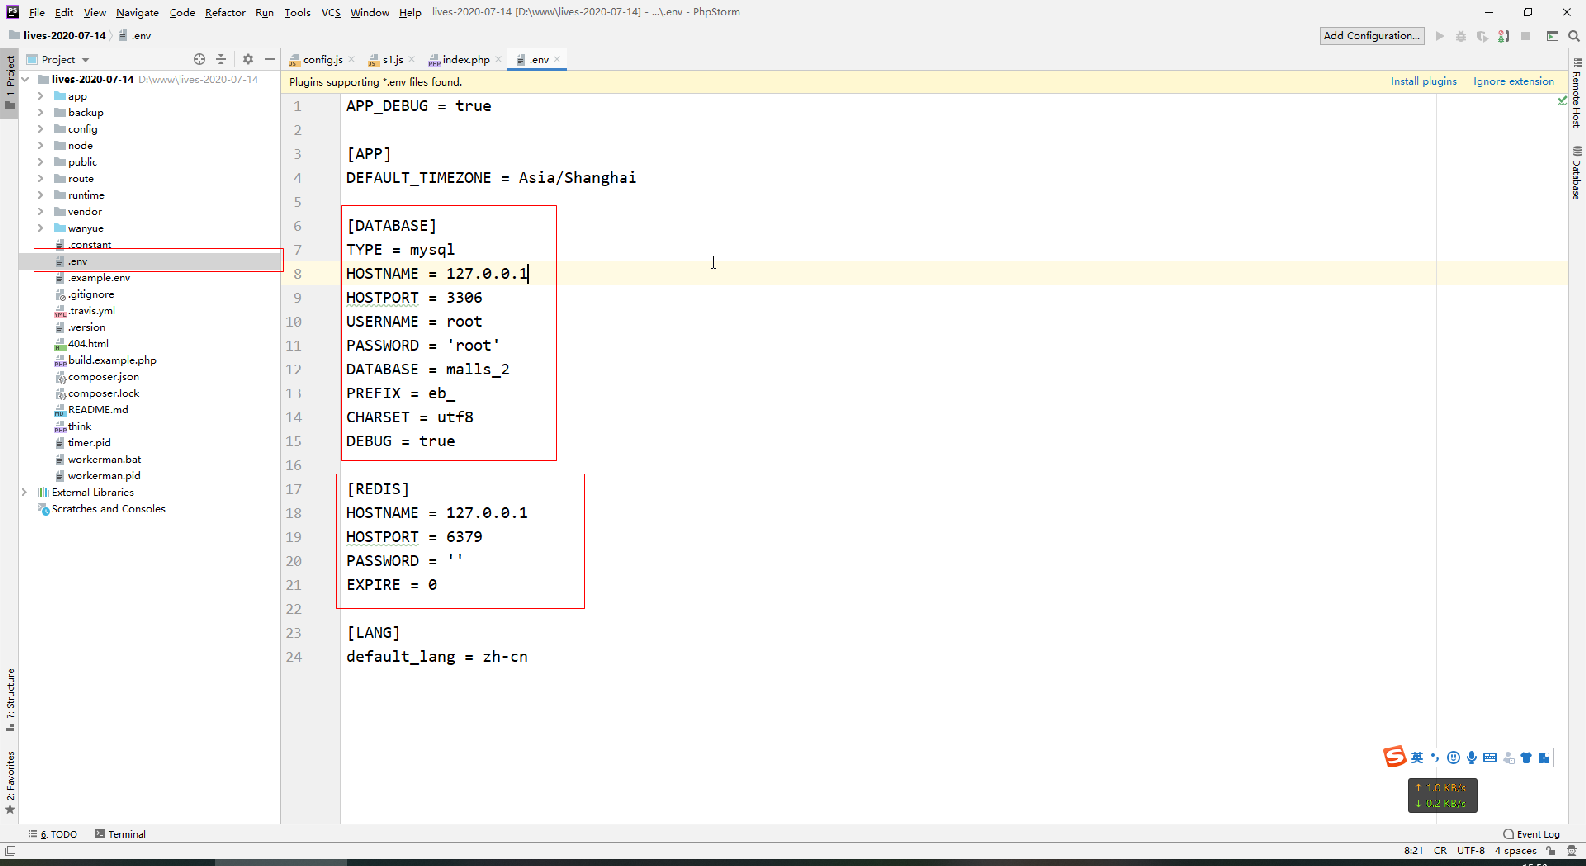Click Add Configuration button

[x=1371, y=36]
